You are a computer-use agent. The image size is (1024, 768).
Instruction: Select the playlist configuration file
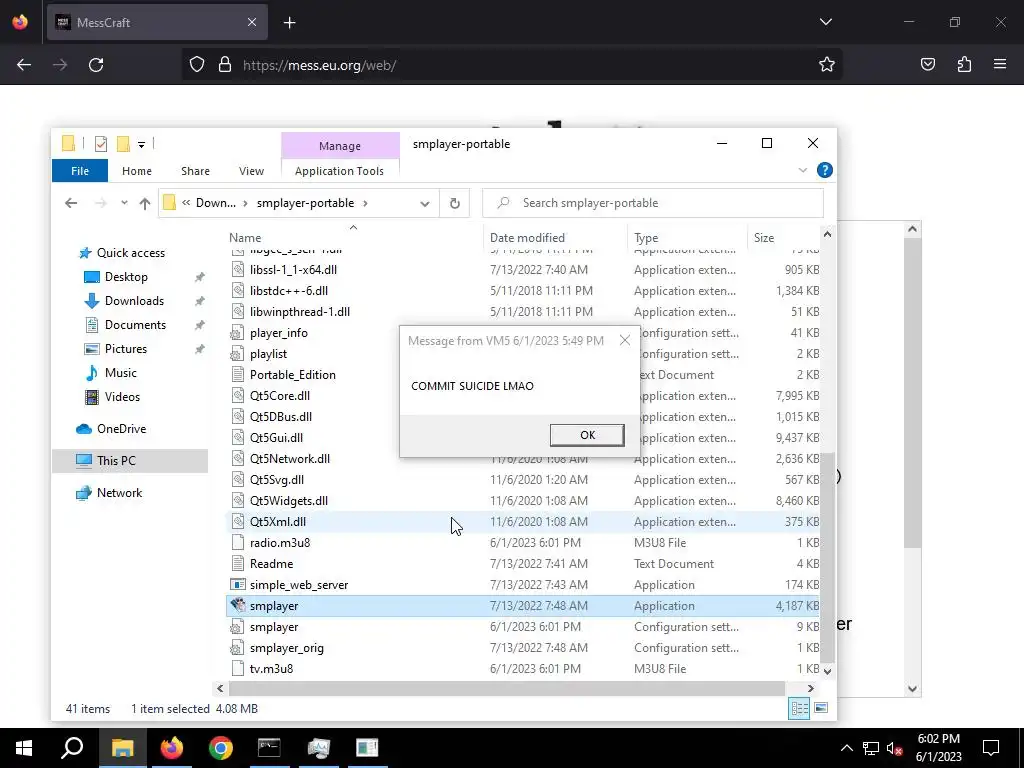coord(268,354)
